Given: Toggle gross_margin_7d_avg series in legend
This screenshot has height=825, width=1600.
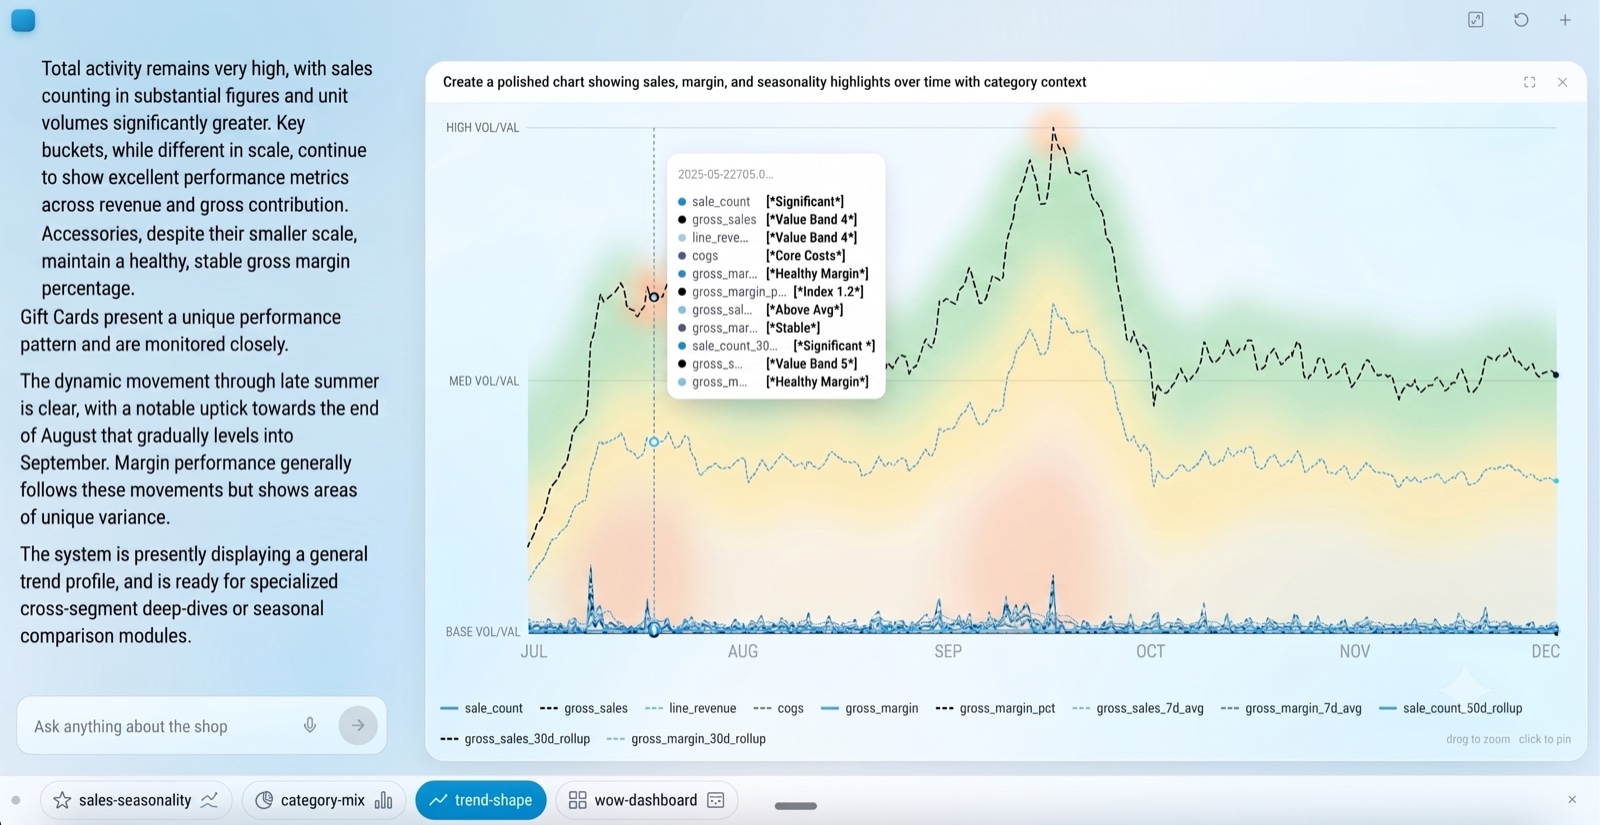Looking at the screenshot, I should (x=1292, y=708).
